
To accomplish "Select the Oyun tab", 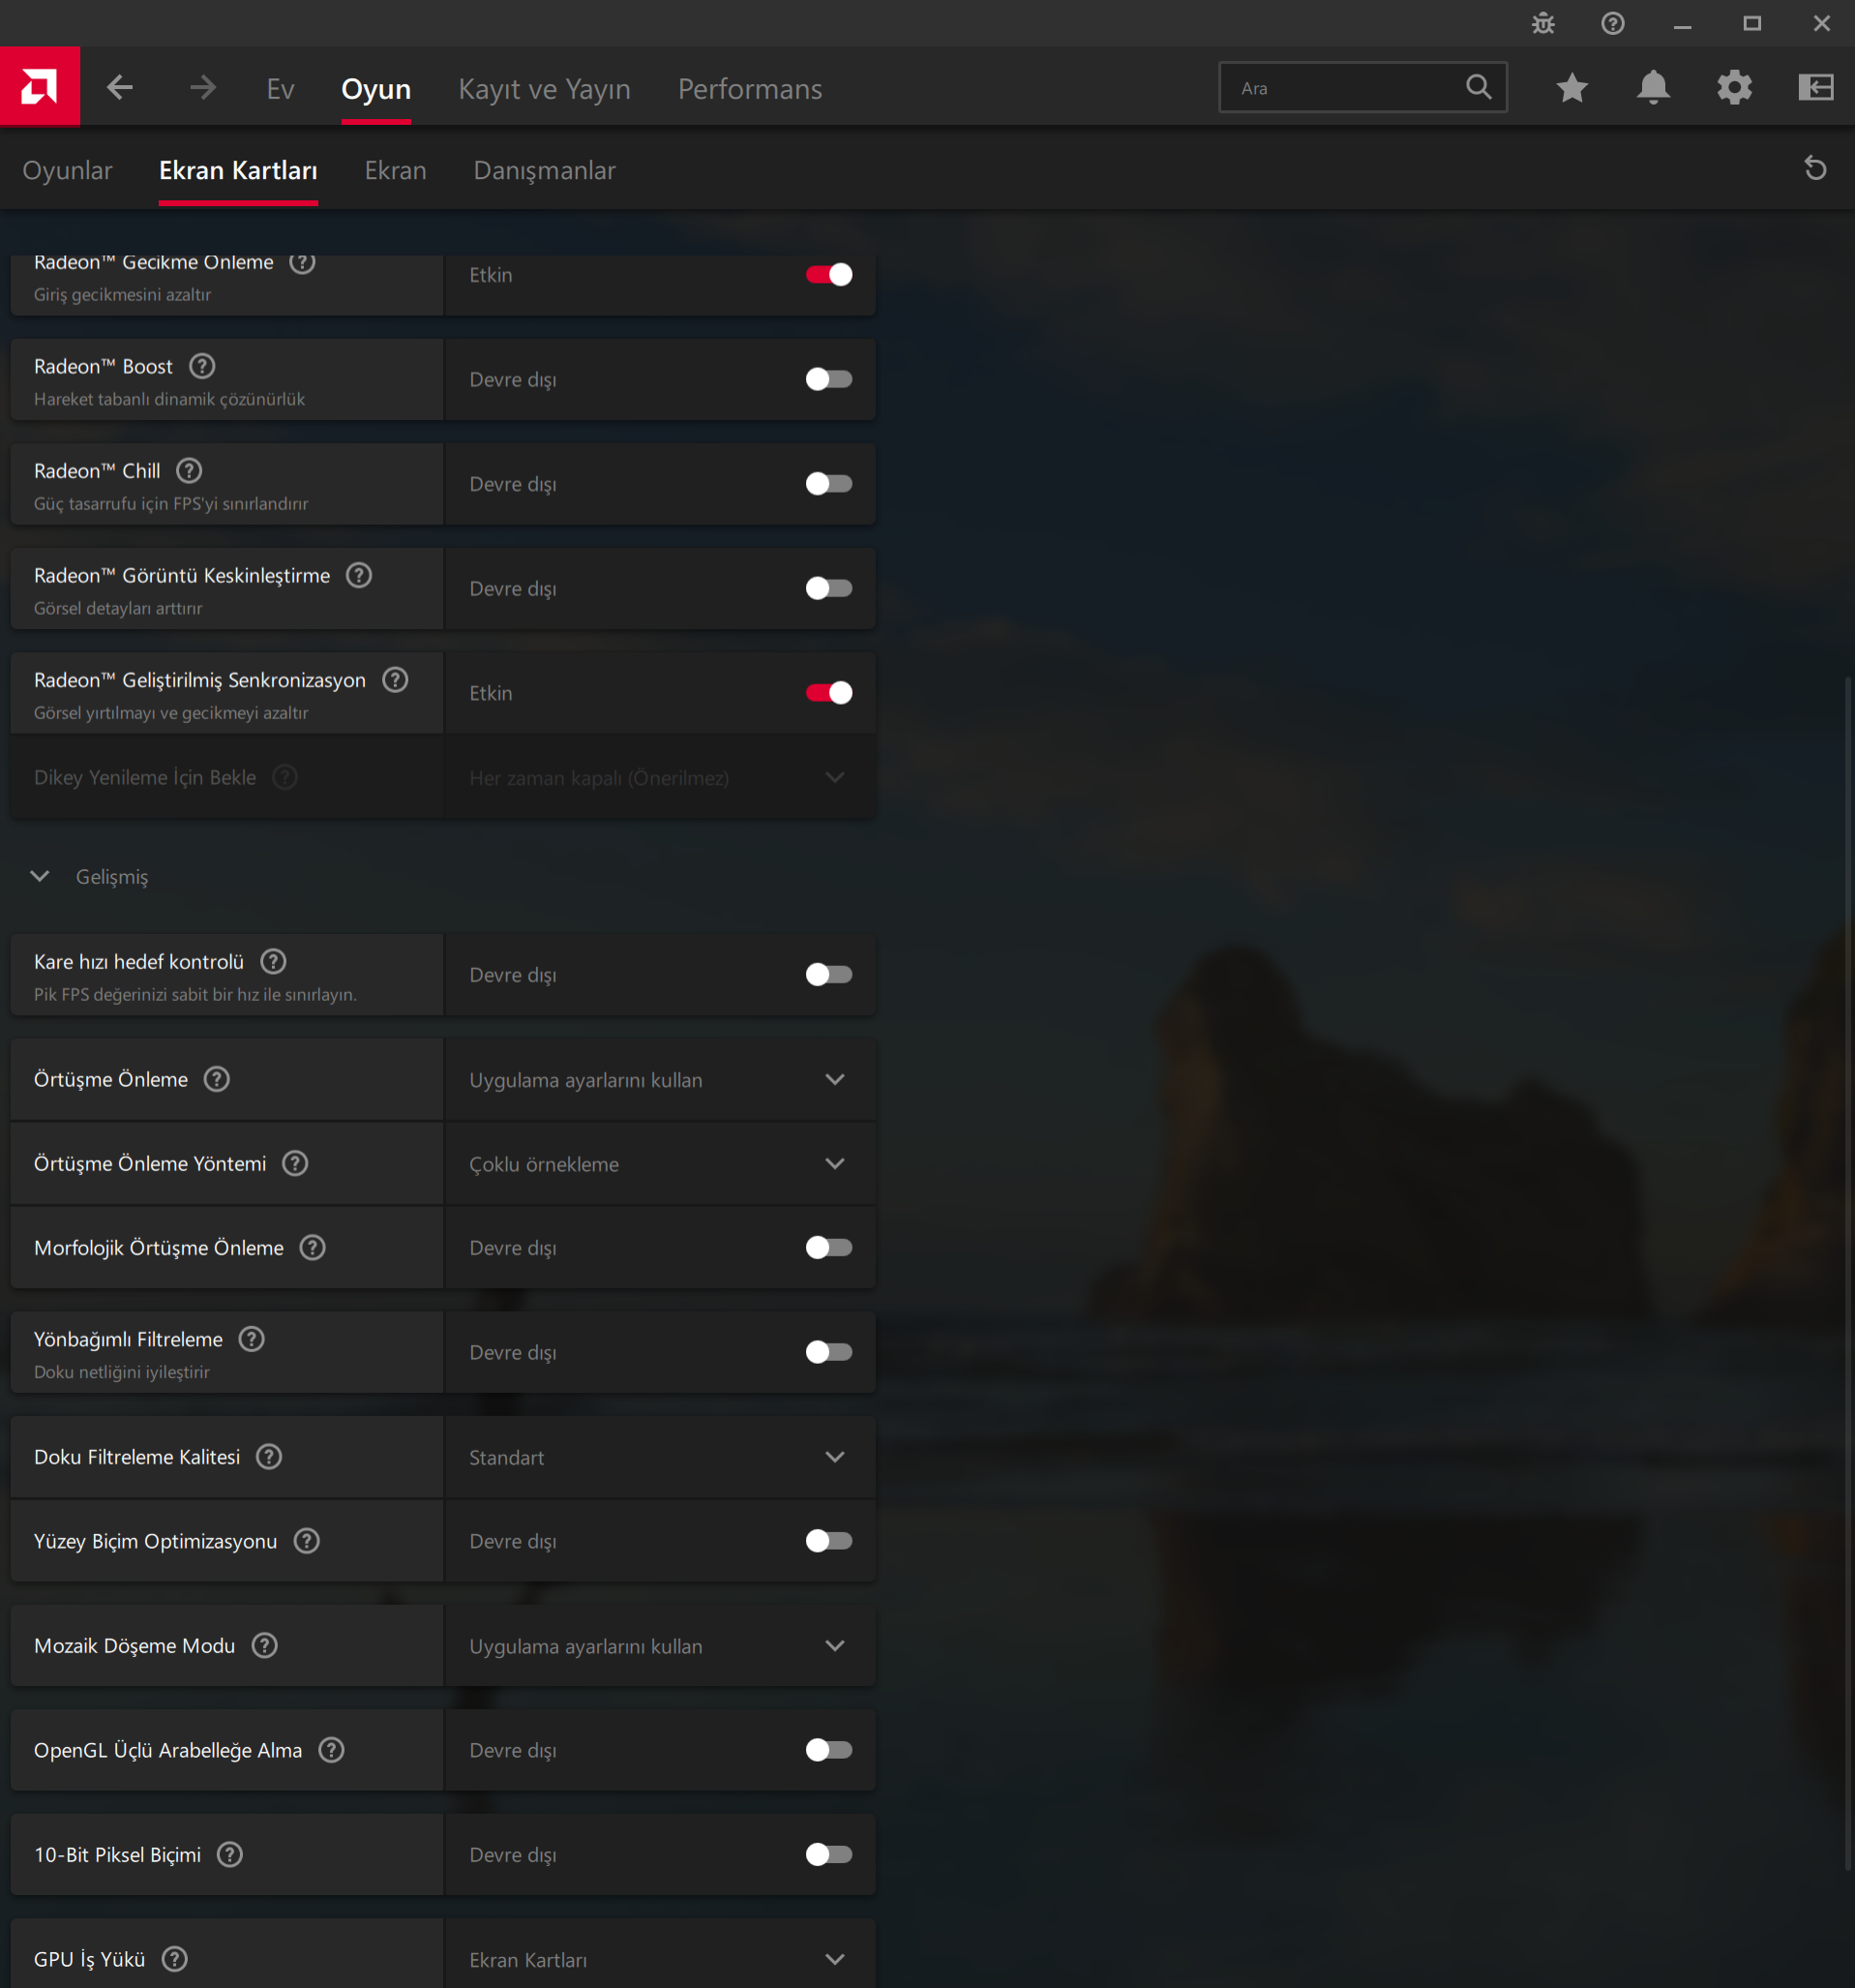I will pos(376,89).
